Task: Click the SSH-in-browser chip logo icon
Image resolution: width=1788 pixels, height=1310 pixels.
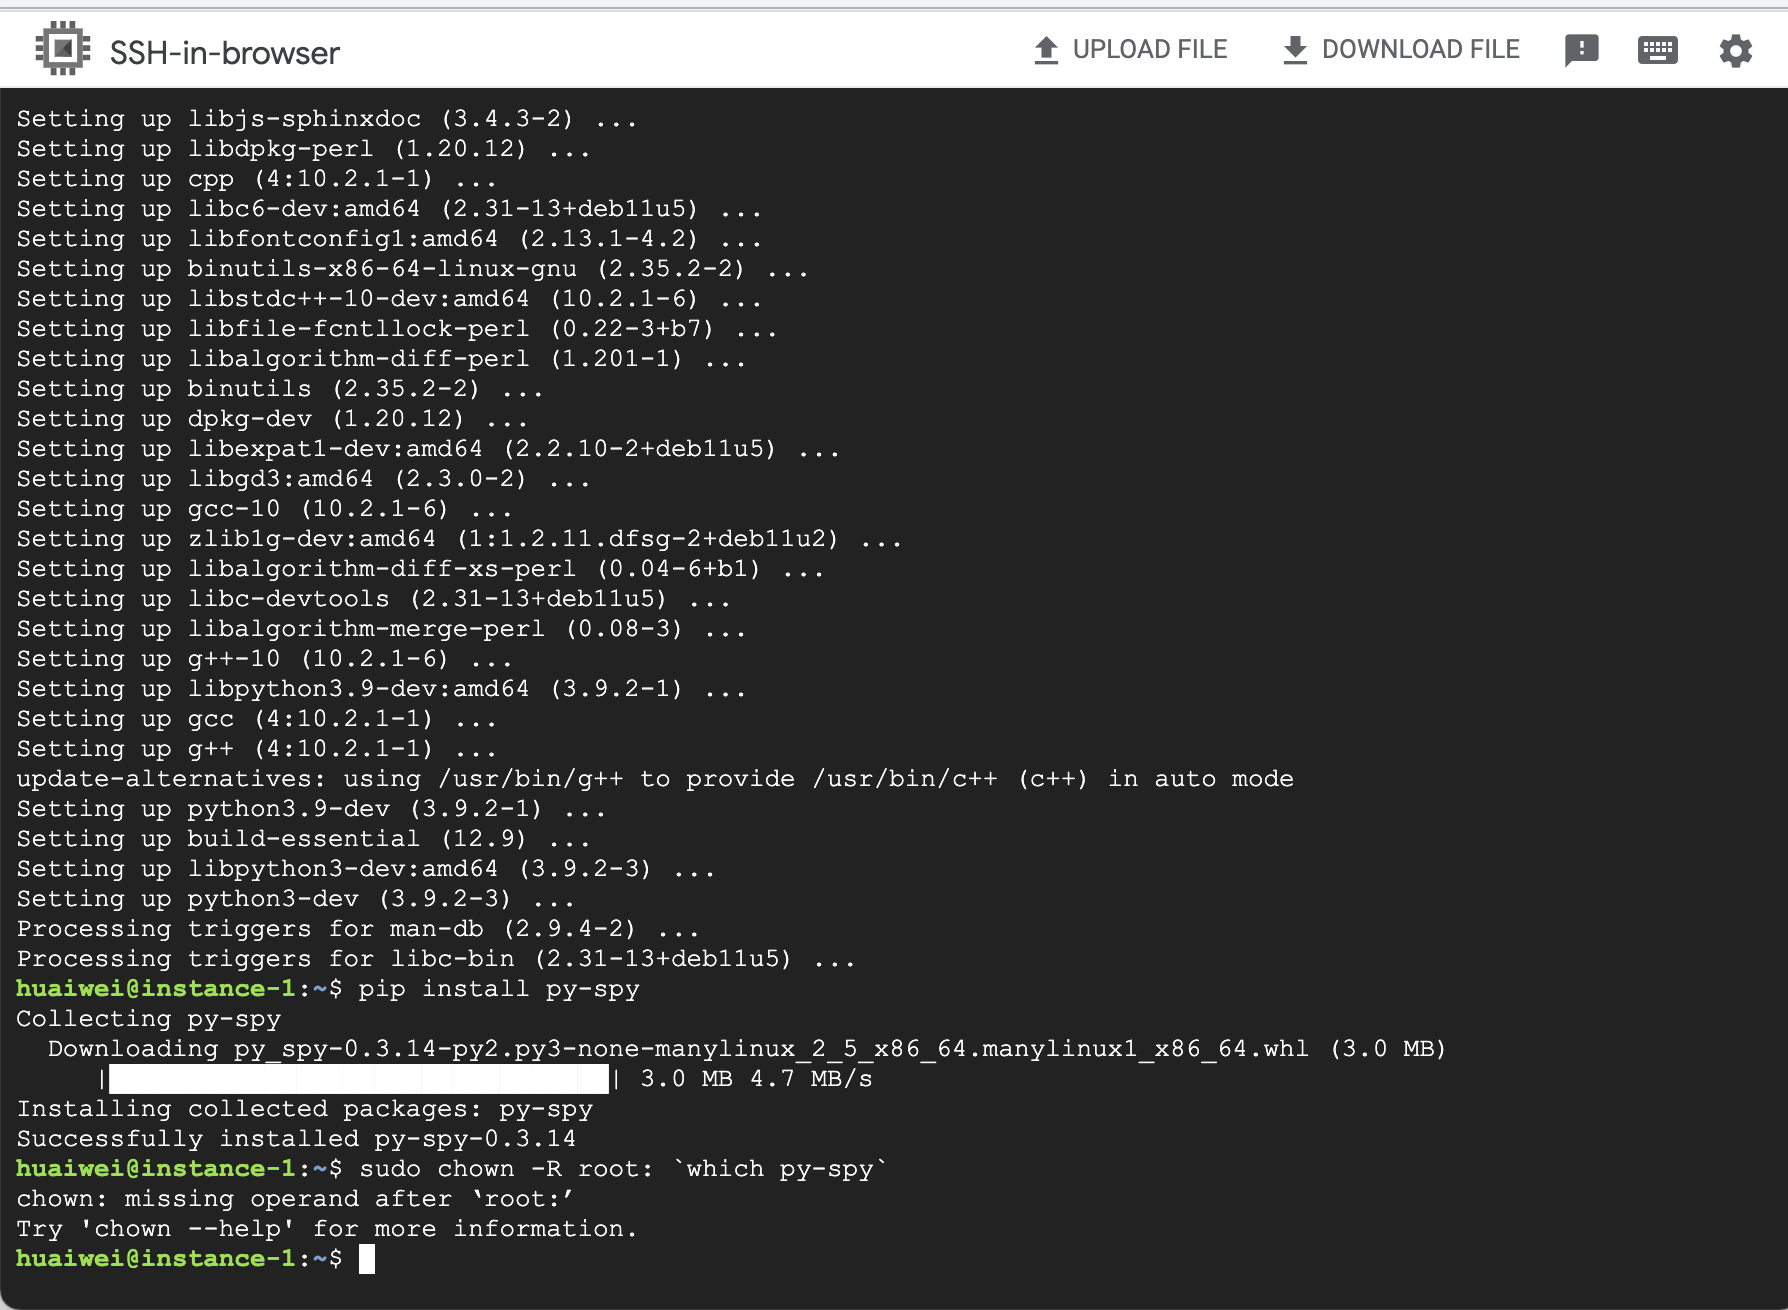Action: tap(64, 47)
